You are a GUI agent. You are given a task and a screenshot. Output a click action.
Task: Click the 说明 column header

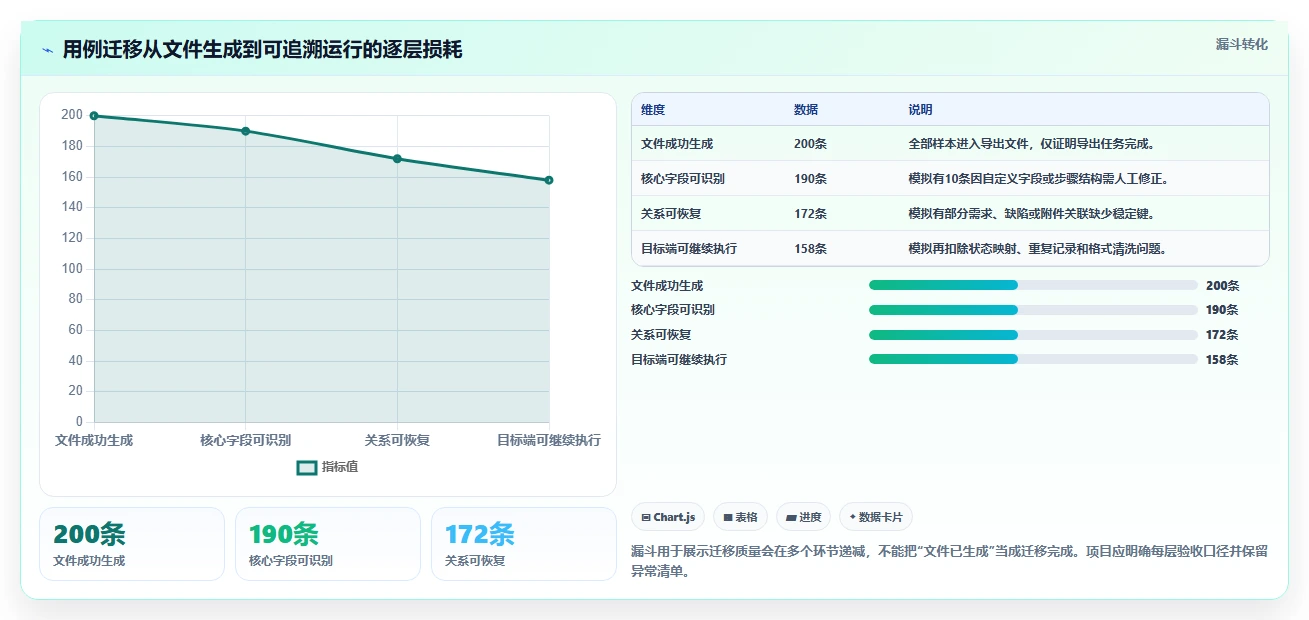920,110
